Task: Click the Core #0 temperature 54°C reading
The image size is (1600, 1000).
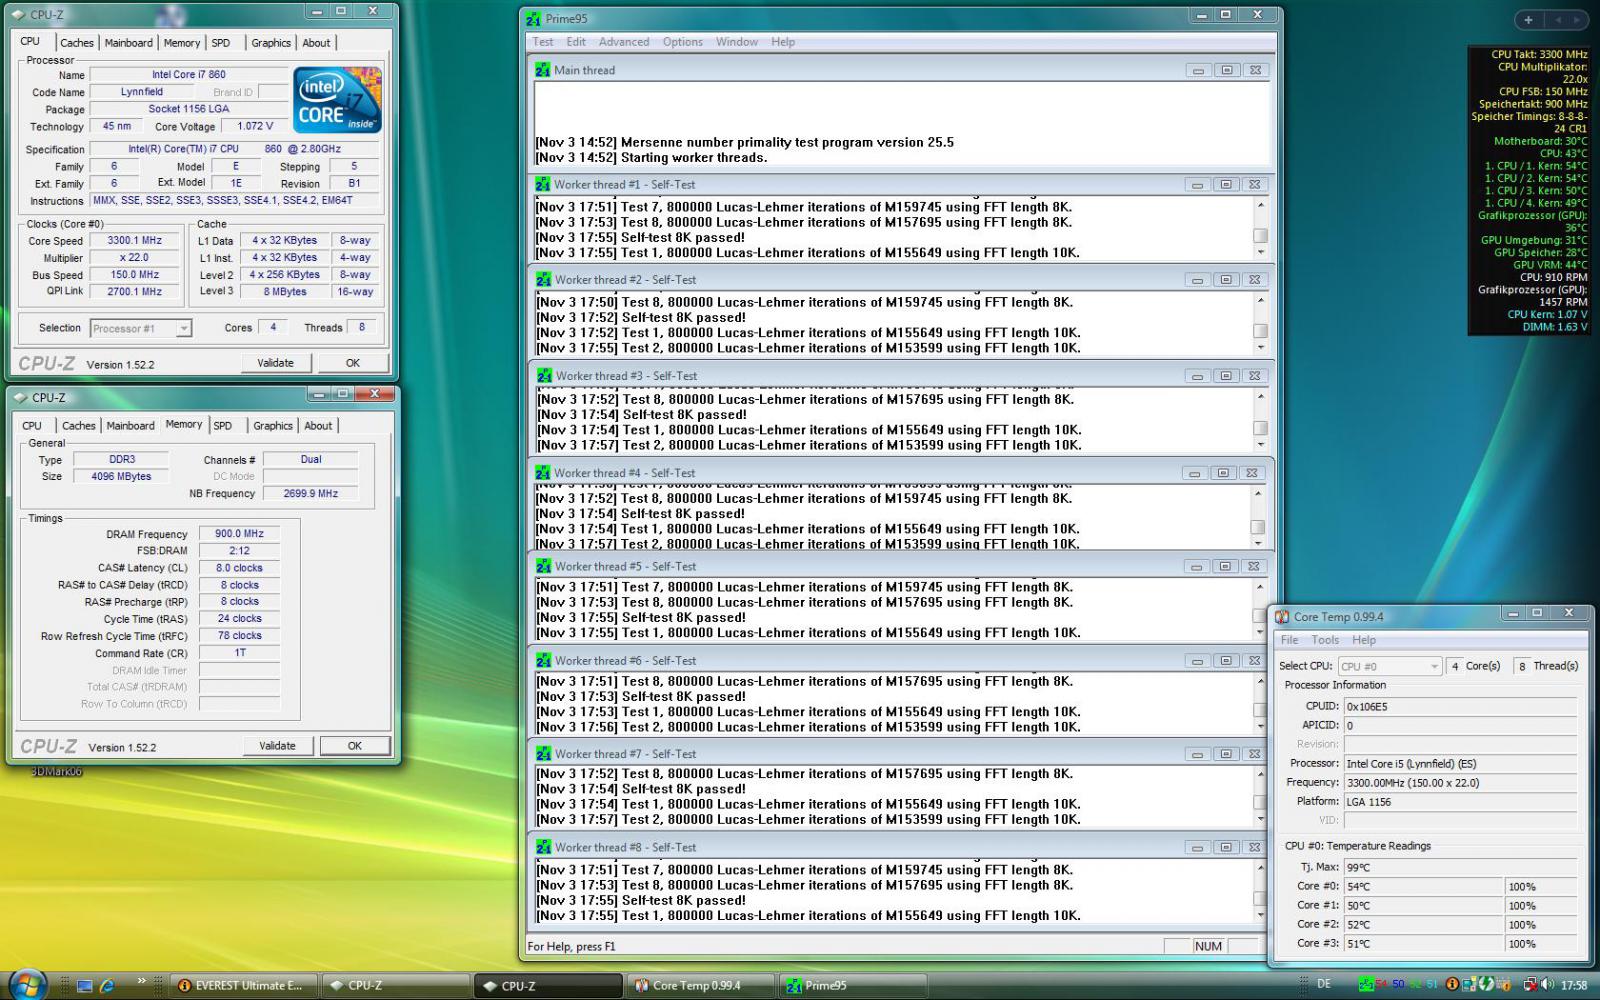Action: coord(1423,887)
